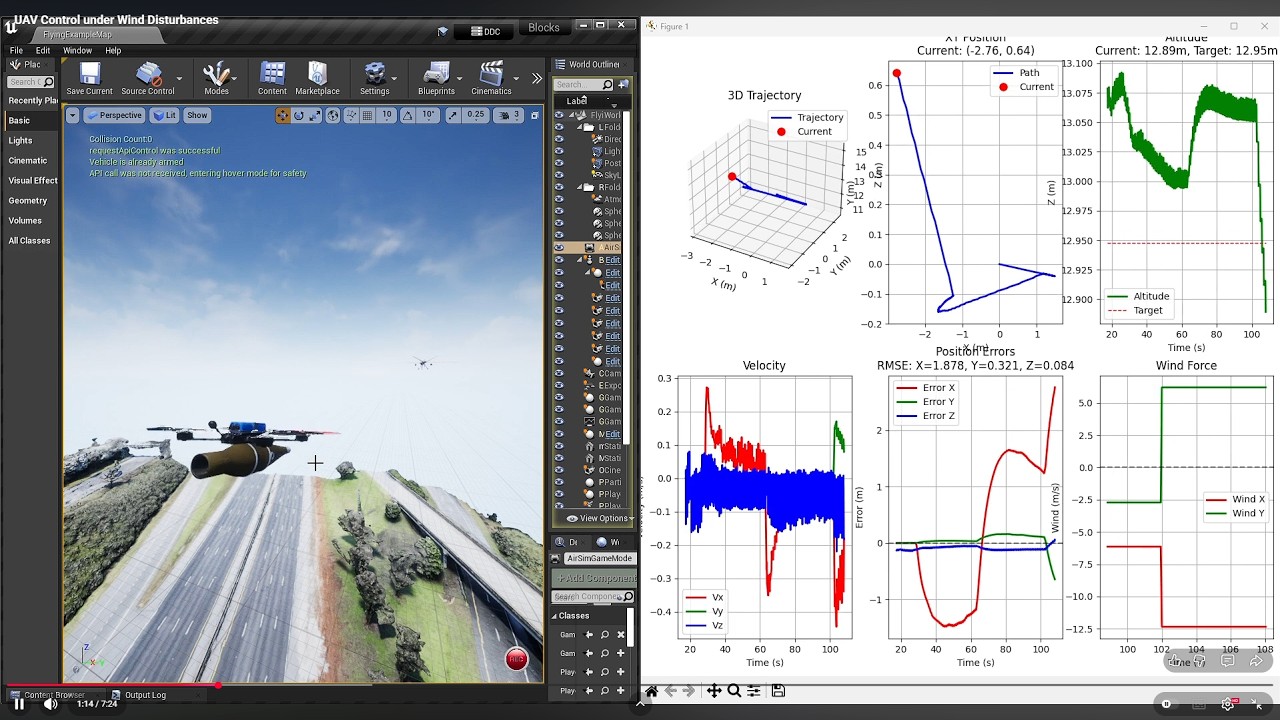Click matplotlib Home reset view icon
Viewport: 1280px width, 720px height.
click(652, 691)
